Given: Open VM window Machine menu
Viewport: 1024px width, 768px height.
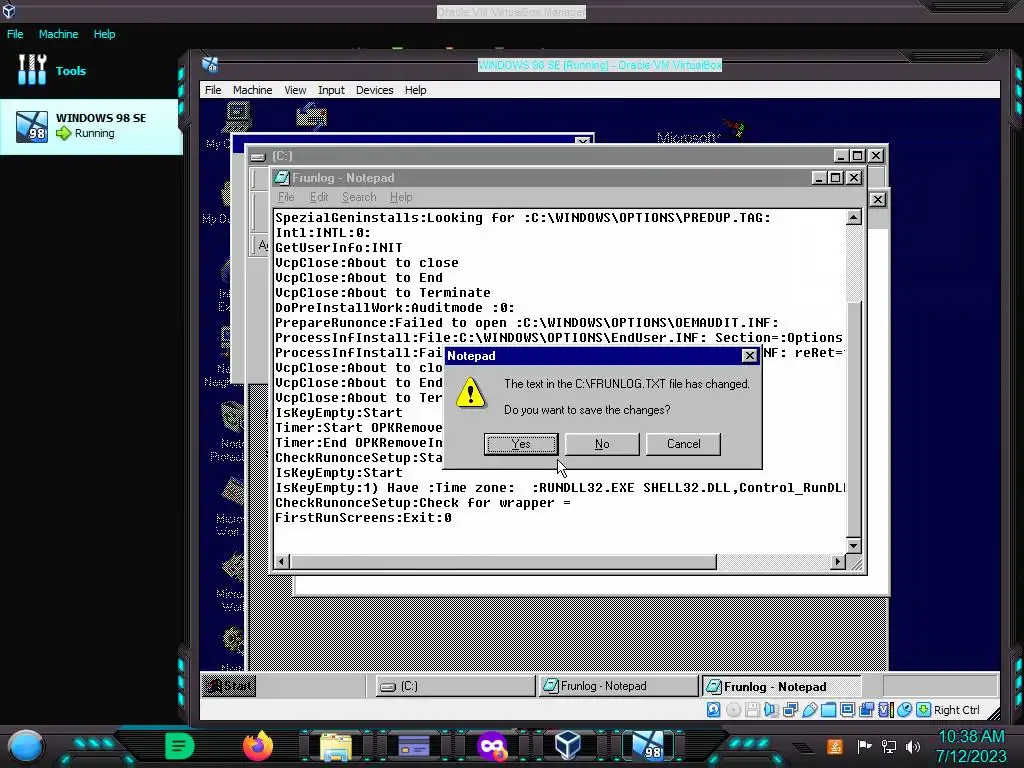Looking at the screenshot, I should tap(253, 90).
